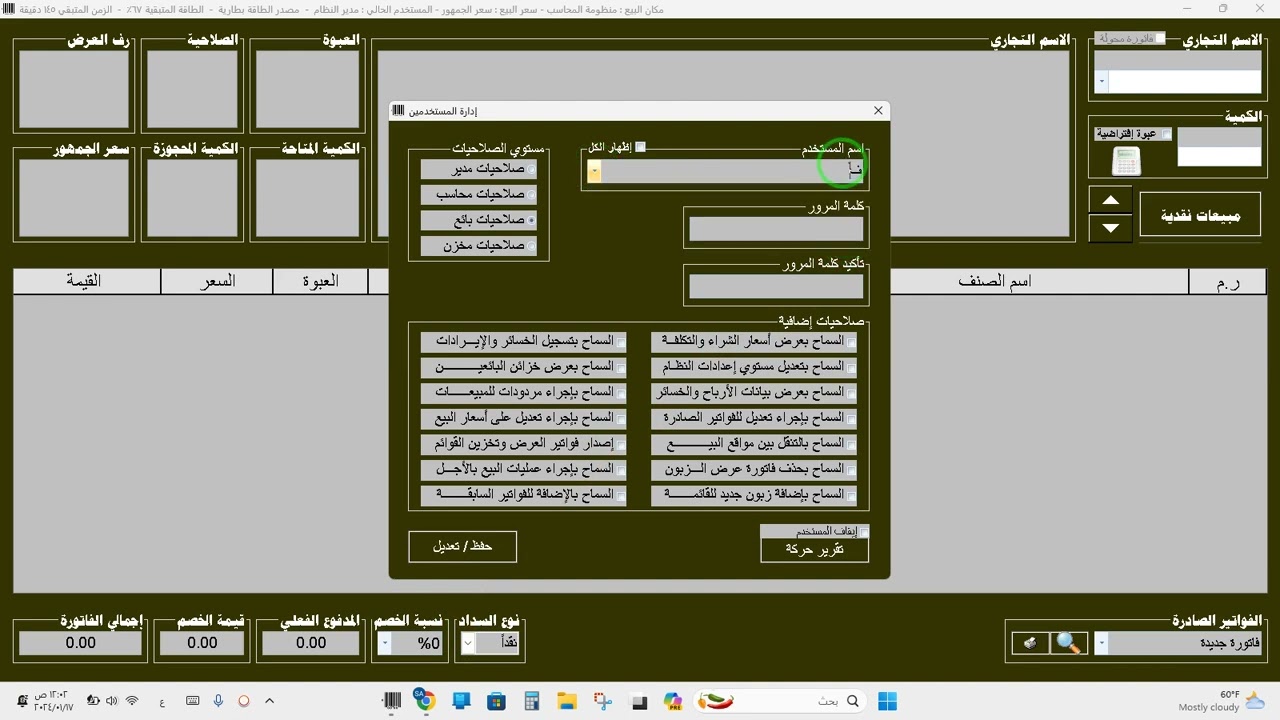
Task: Open the trade name الاسم التجاري dropdown
Action: click(1102, 82)
